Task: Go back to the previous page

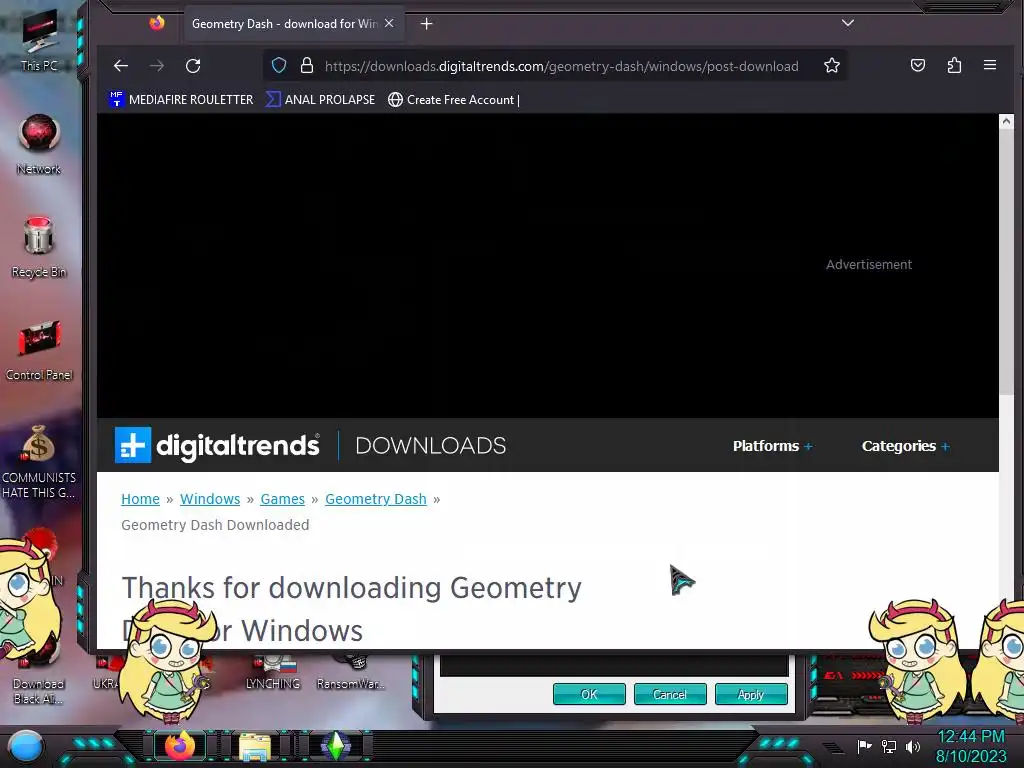Action: click(121, 66)
